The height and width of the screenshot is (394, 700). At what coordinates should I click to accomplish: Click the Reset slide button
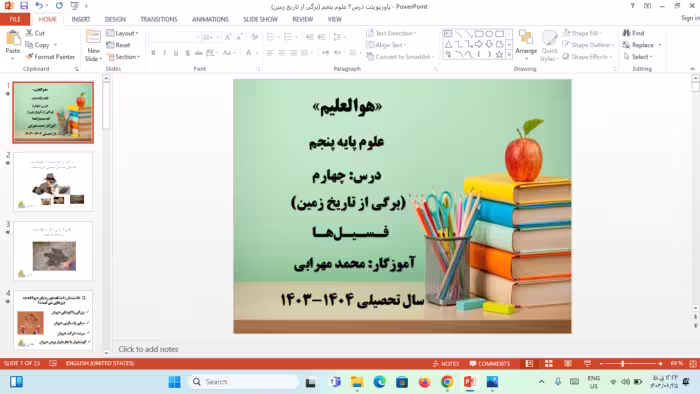click(119, 45)
